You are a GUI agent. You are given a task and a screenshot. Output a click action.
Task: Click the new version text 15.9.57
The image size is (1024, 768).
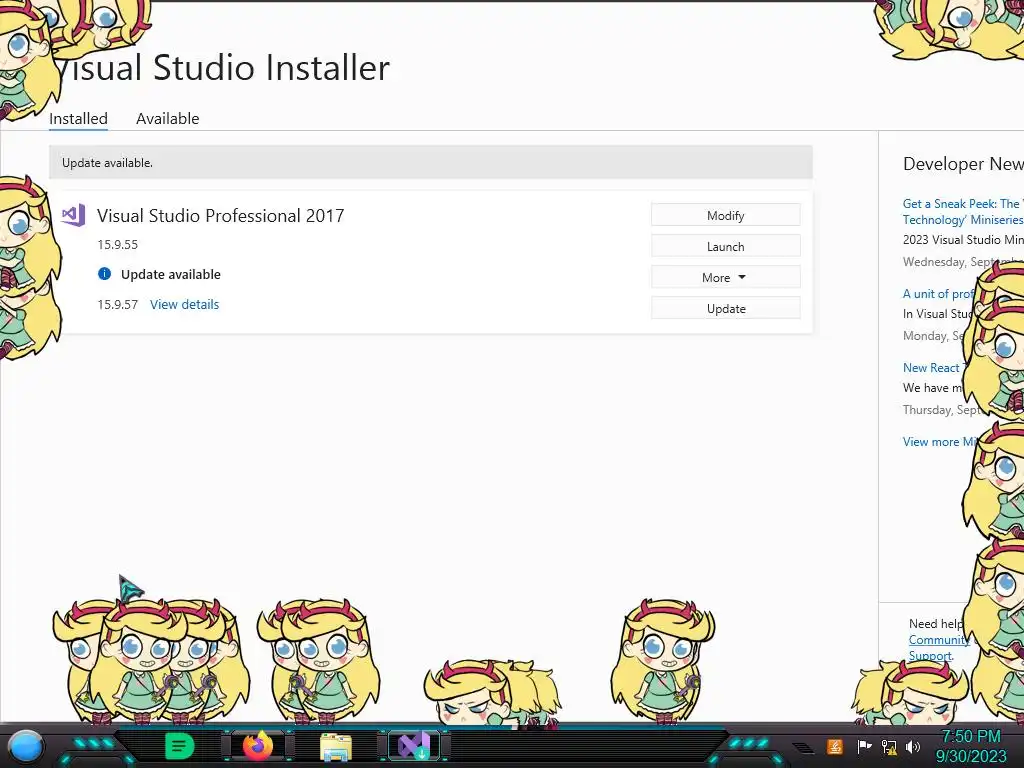click(118, 304)
